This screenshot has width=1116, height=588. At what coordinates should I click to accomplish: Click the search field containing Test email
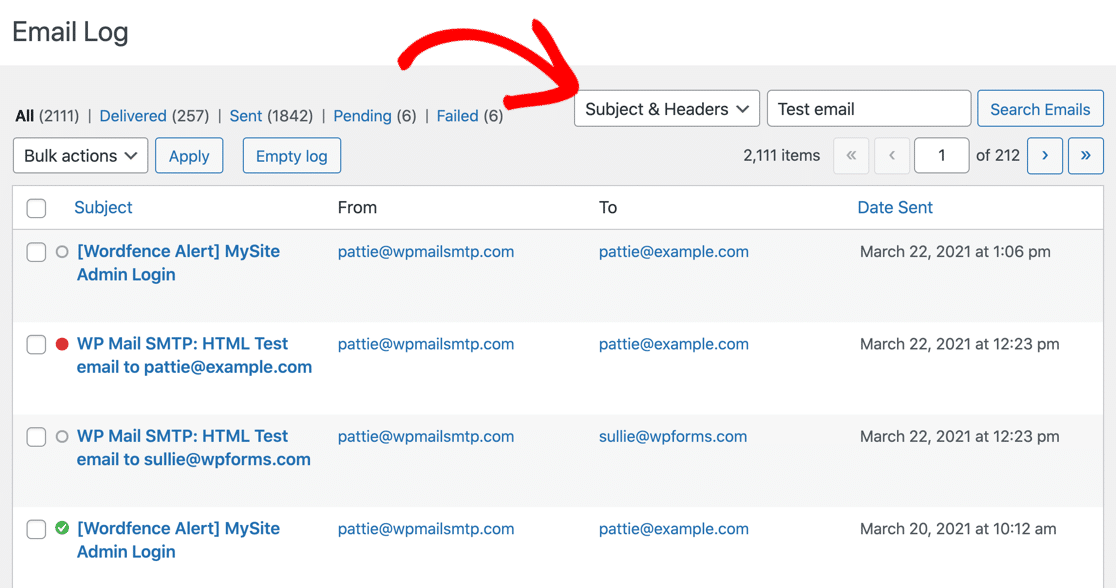coord(869,109)
